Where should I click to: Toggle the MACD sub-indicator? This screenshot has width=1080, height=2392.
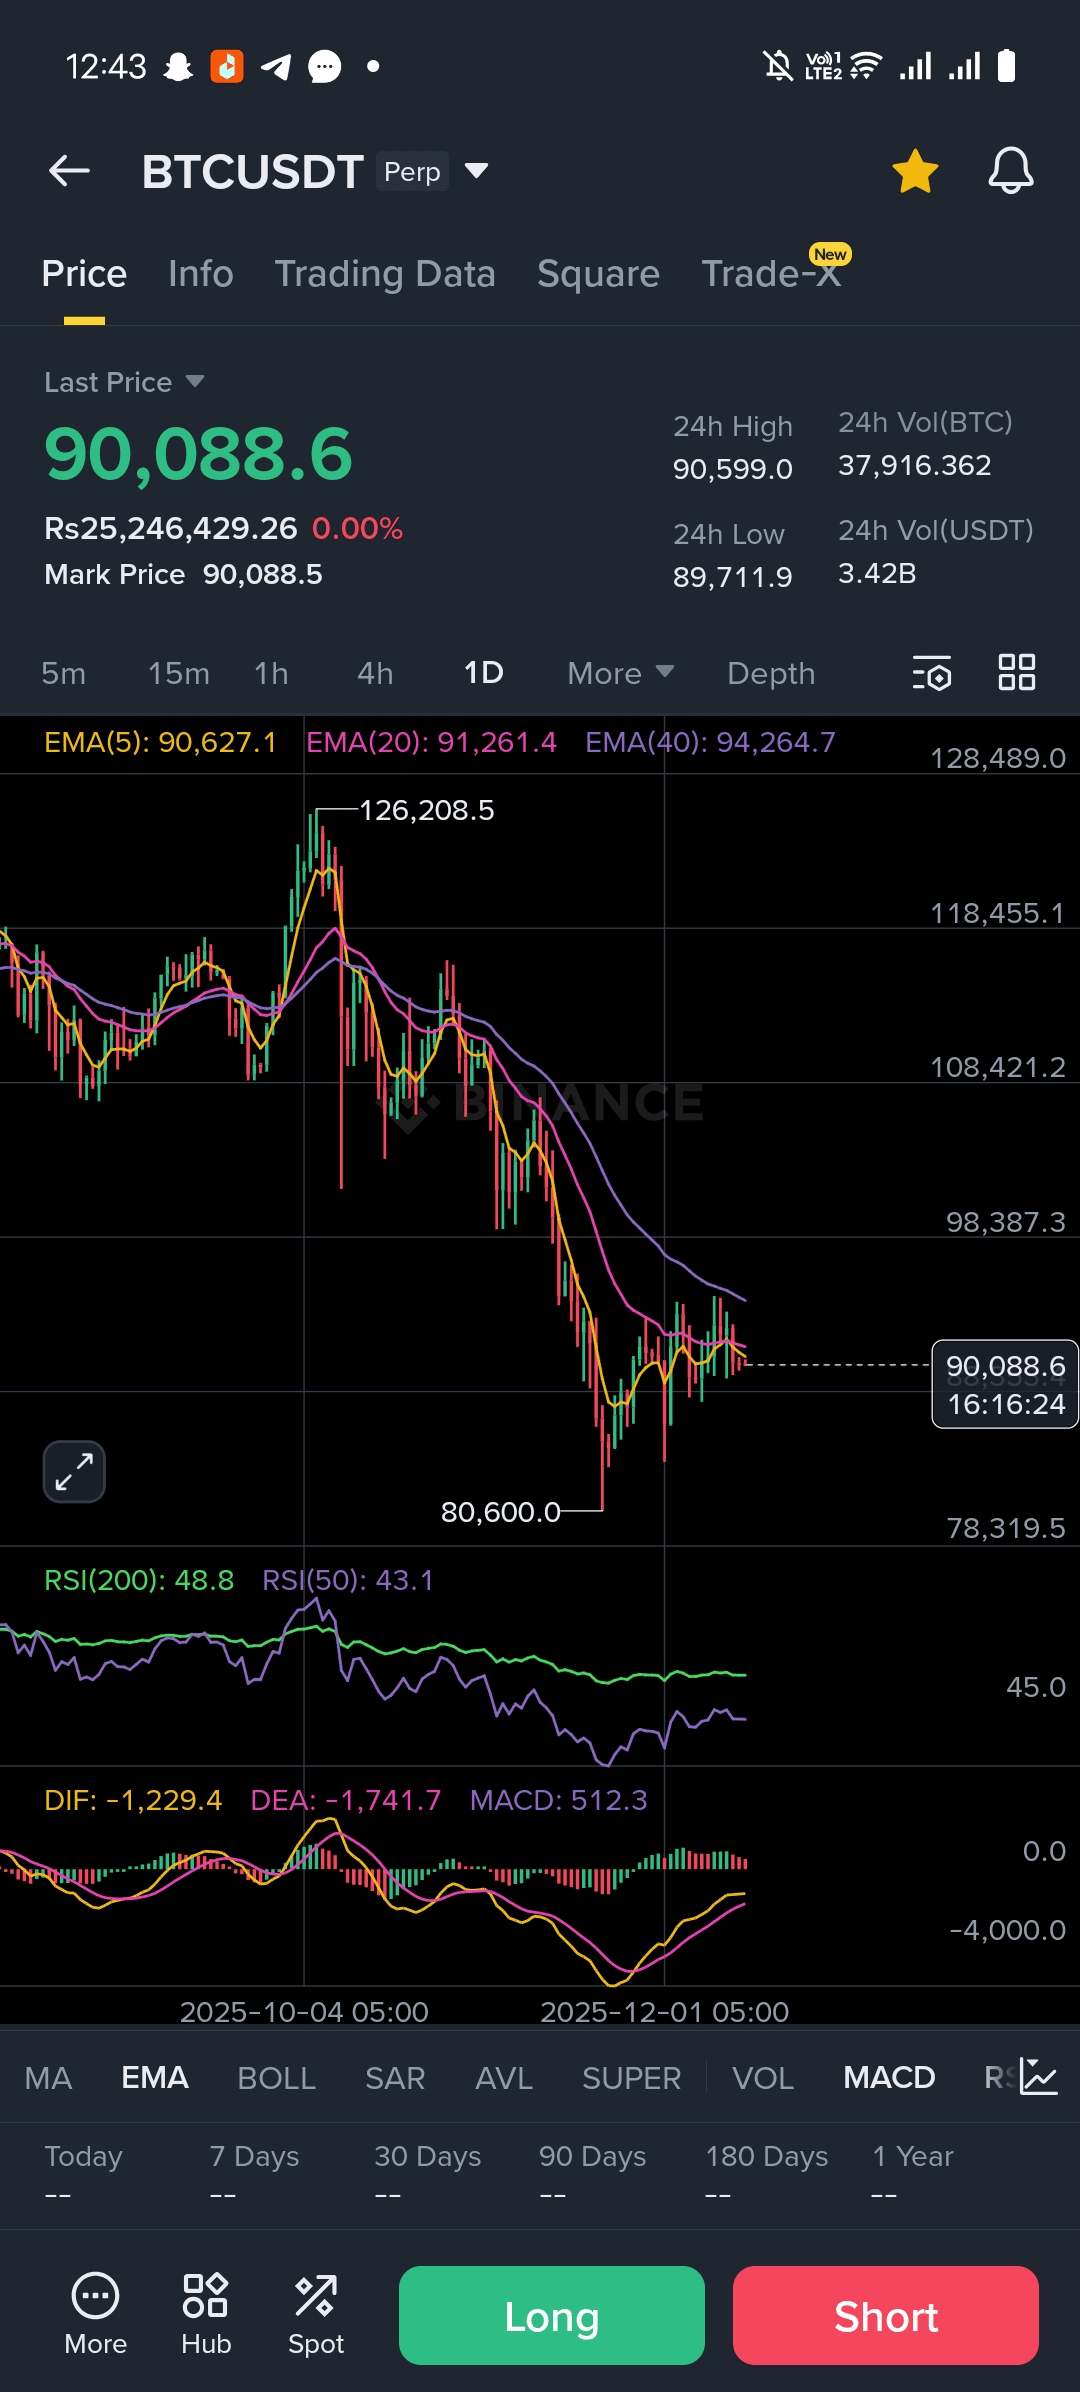tap(889, 2078)
